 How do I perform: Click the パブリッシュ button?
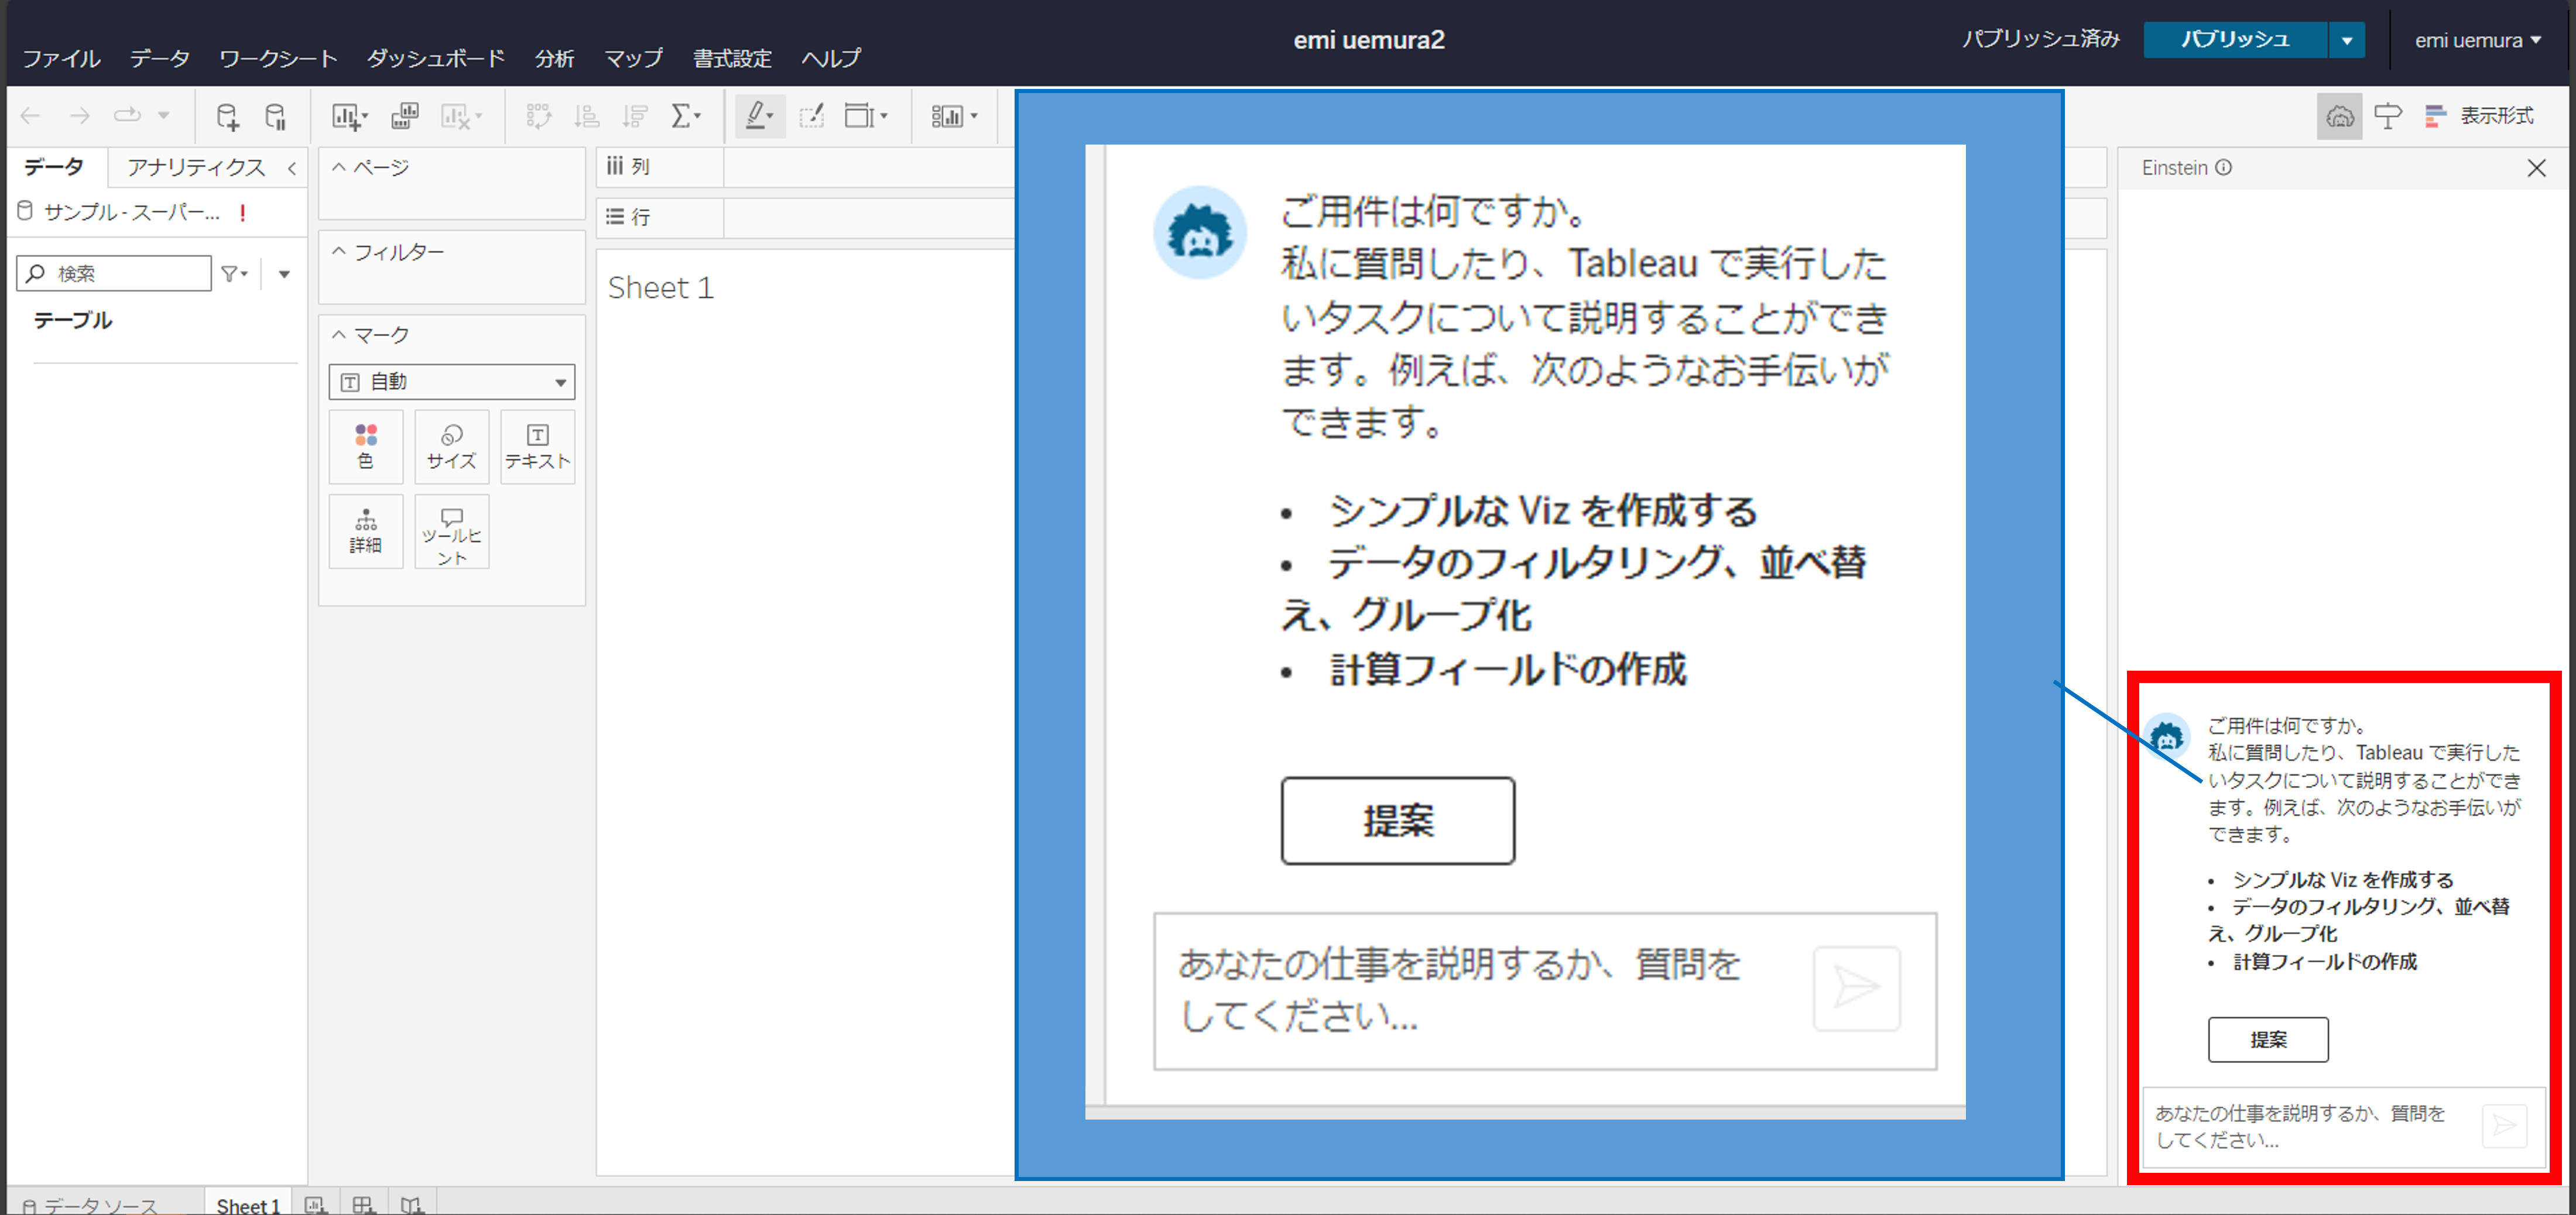[x=2235, y=40]
